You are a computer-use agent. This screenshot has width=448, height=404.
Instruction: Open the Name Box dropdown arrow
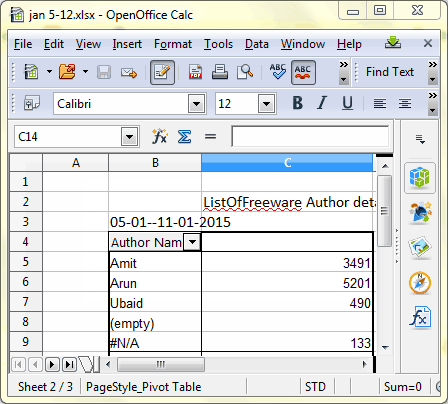130,137
